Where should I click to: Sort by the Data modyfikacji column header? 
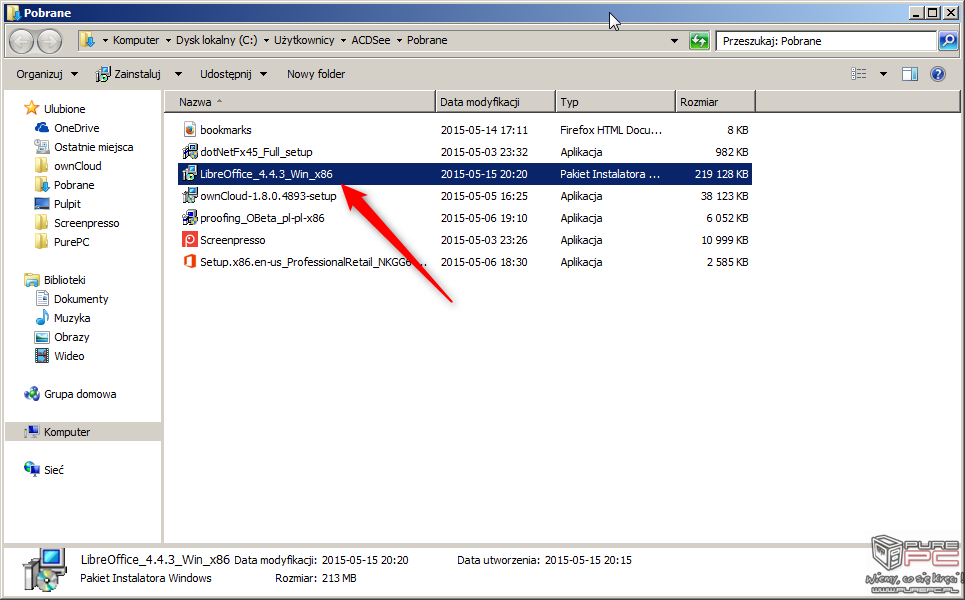coord(495,102)
